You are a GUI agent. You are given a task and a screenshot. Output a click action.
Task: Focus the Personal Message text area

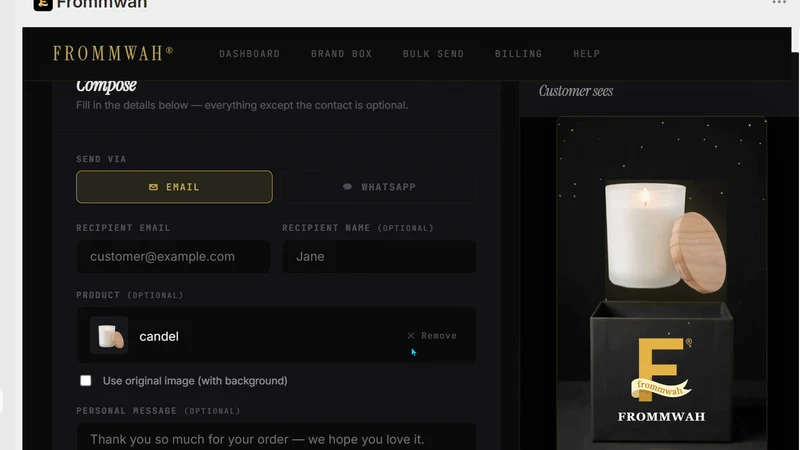pyautogui.click(x=276, y=437)
